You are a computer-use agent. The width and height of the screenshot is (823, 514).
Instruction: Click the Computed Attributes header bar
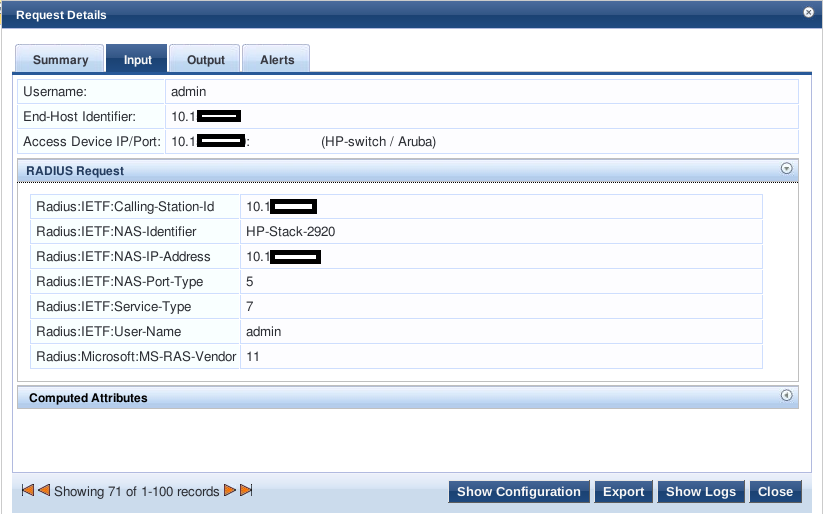click(x=408, y=397)
